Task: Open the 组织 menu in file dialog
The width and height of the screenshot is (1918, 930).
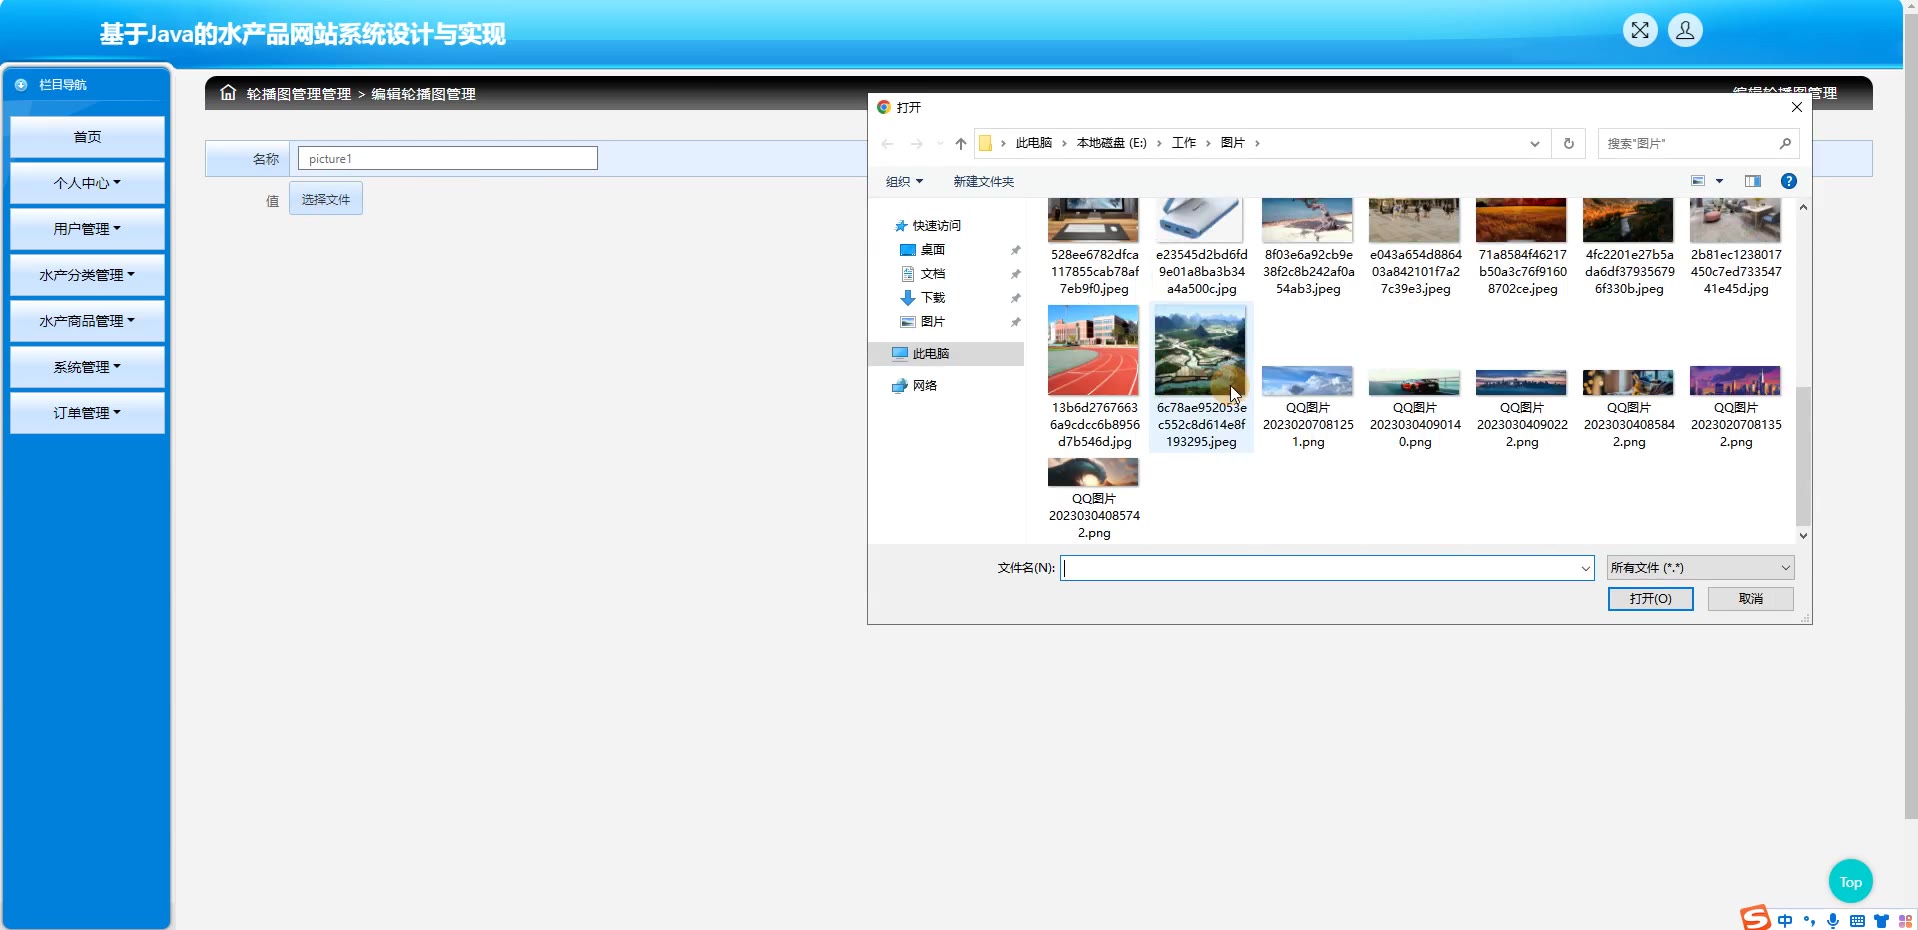Action: tap(904, 182)
